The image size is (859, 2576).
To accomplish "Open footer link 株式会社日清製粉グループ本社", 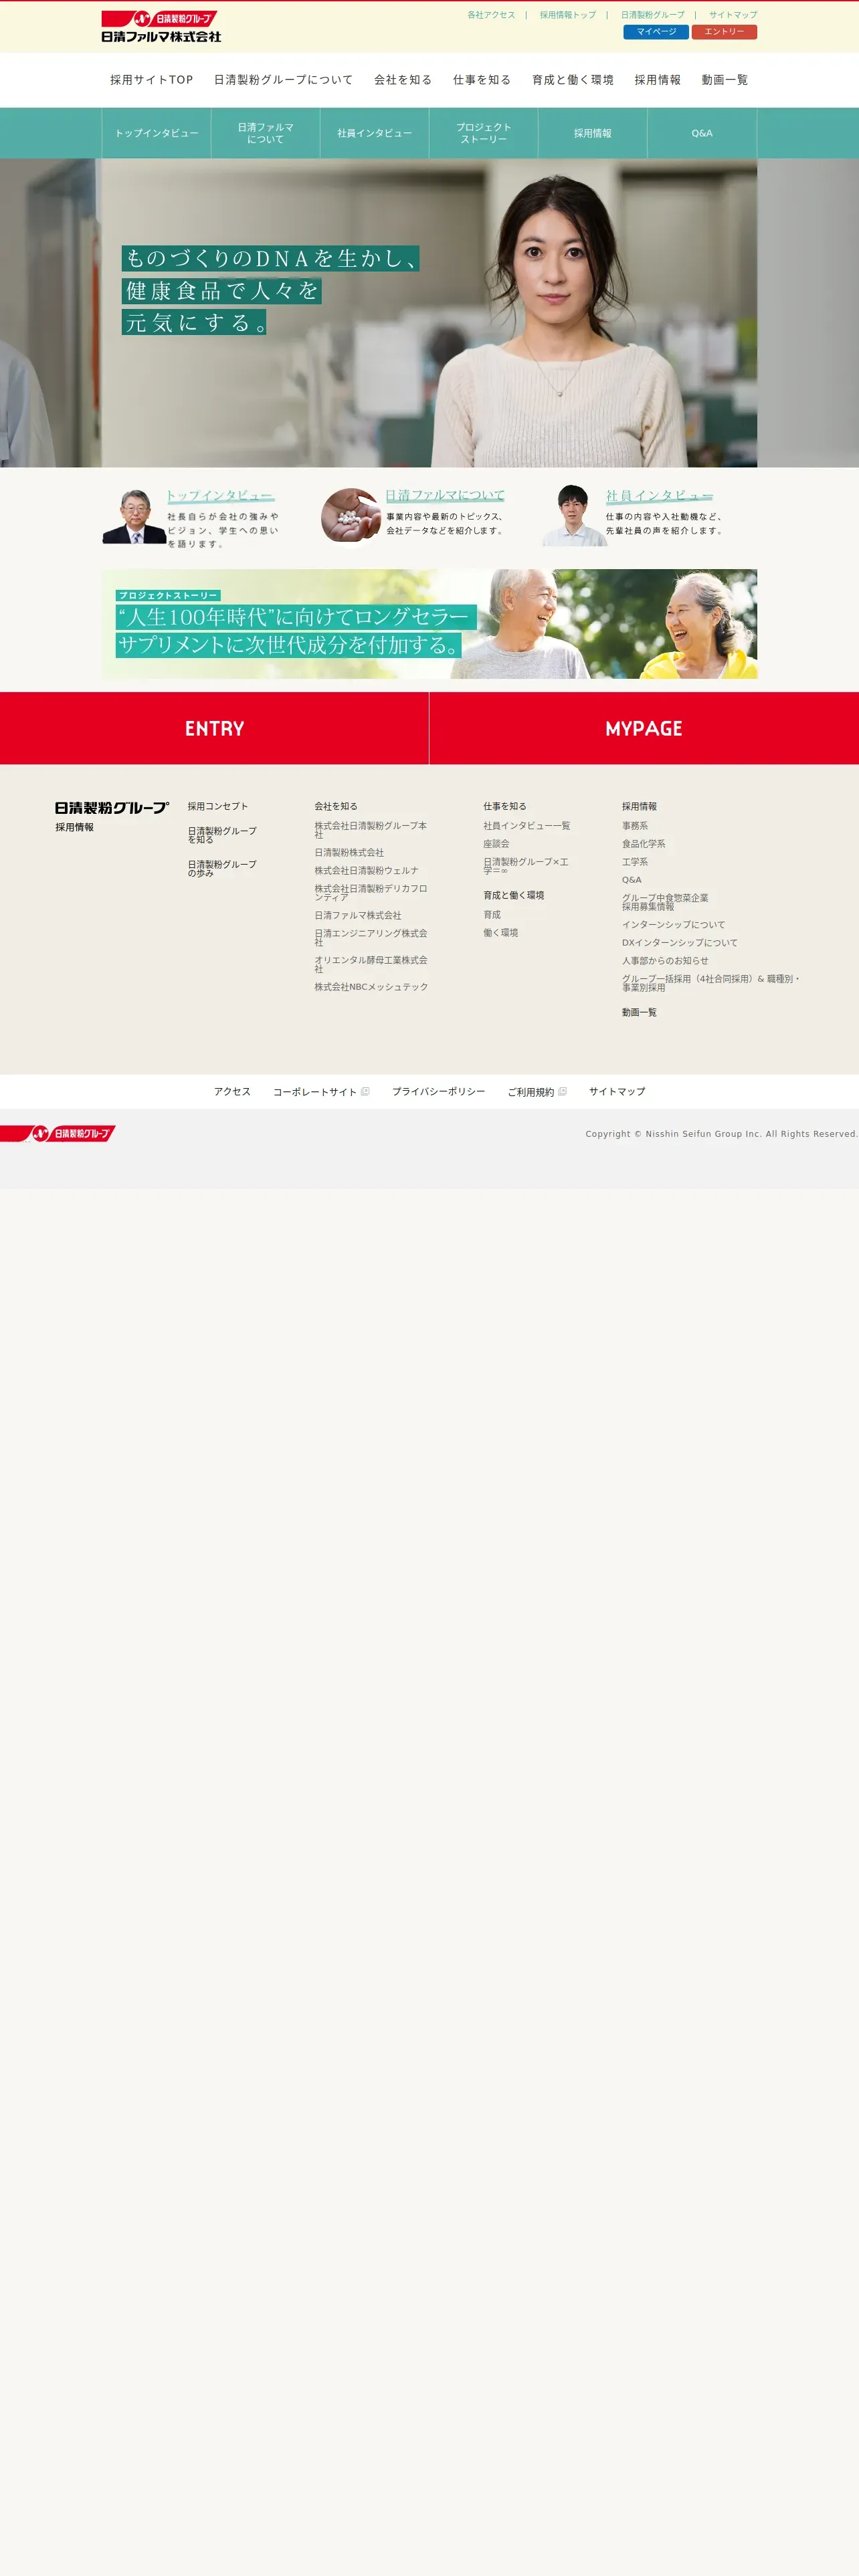I will [371, 830].
